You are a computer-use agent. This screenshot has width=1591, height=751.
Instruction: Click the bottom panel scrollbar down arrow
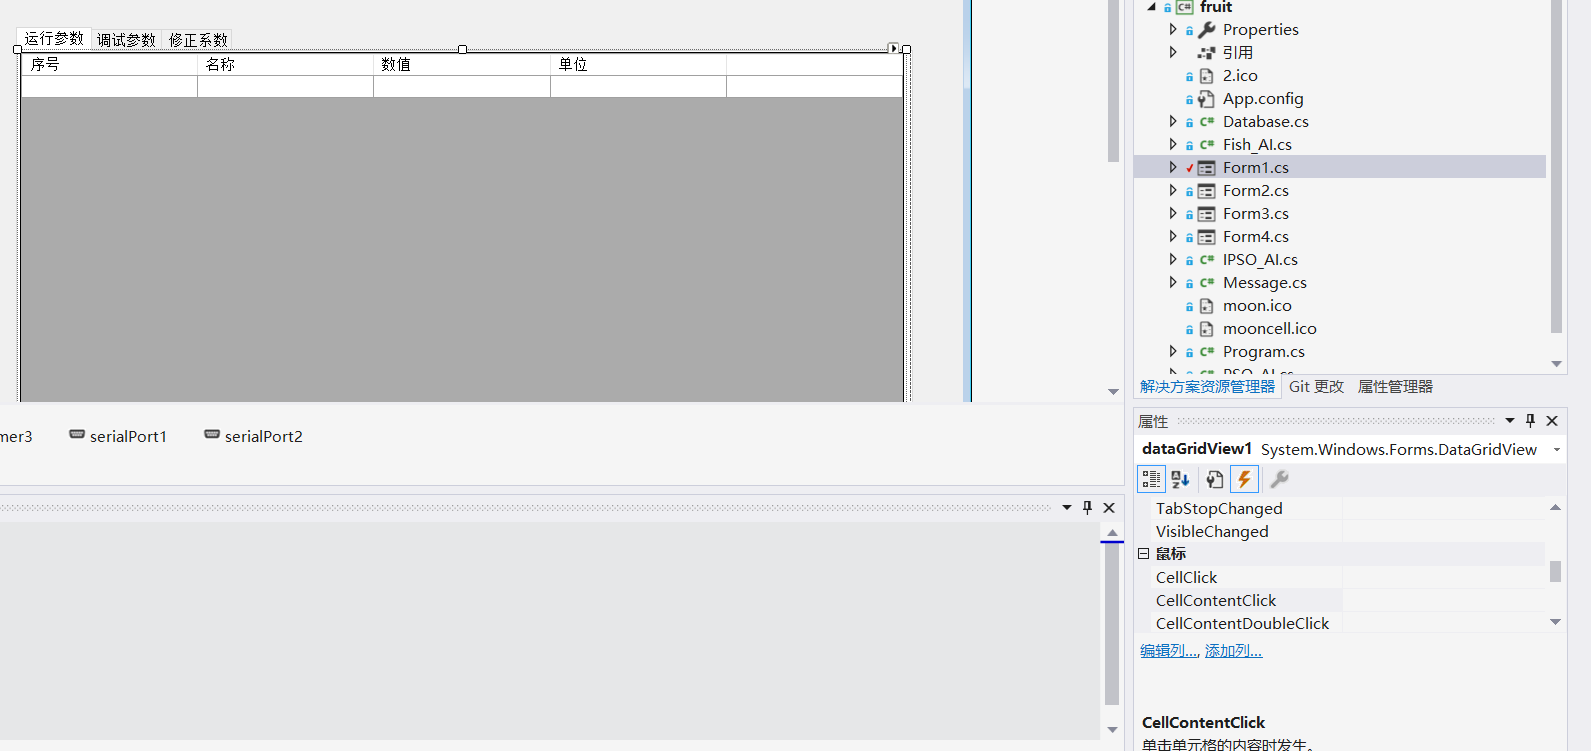[x=1112, y=730]
